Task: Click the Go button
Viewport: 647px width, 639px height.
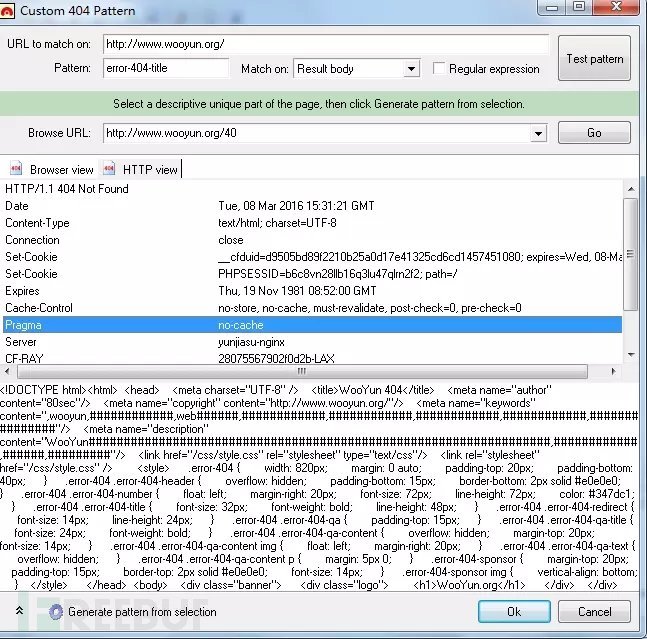Action: click(594, 133)
